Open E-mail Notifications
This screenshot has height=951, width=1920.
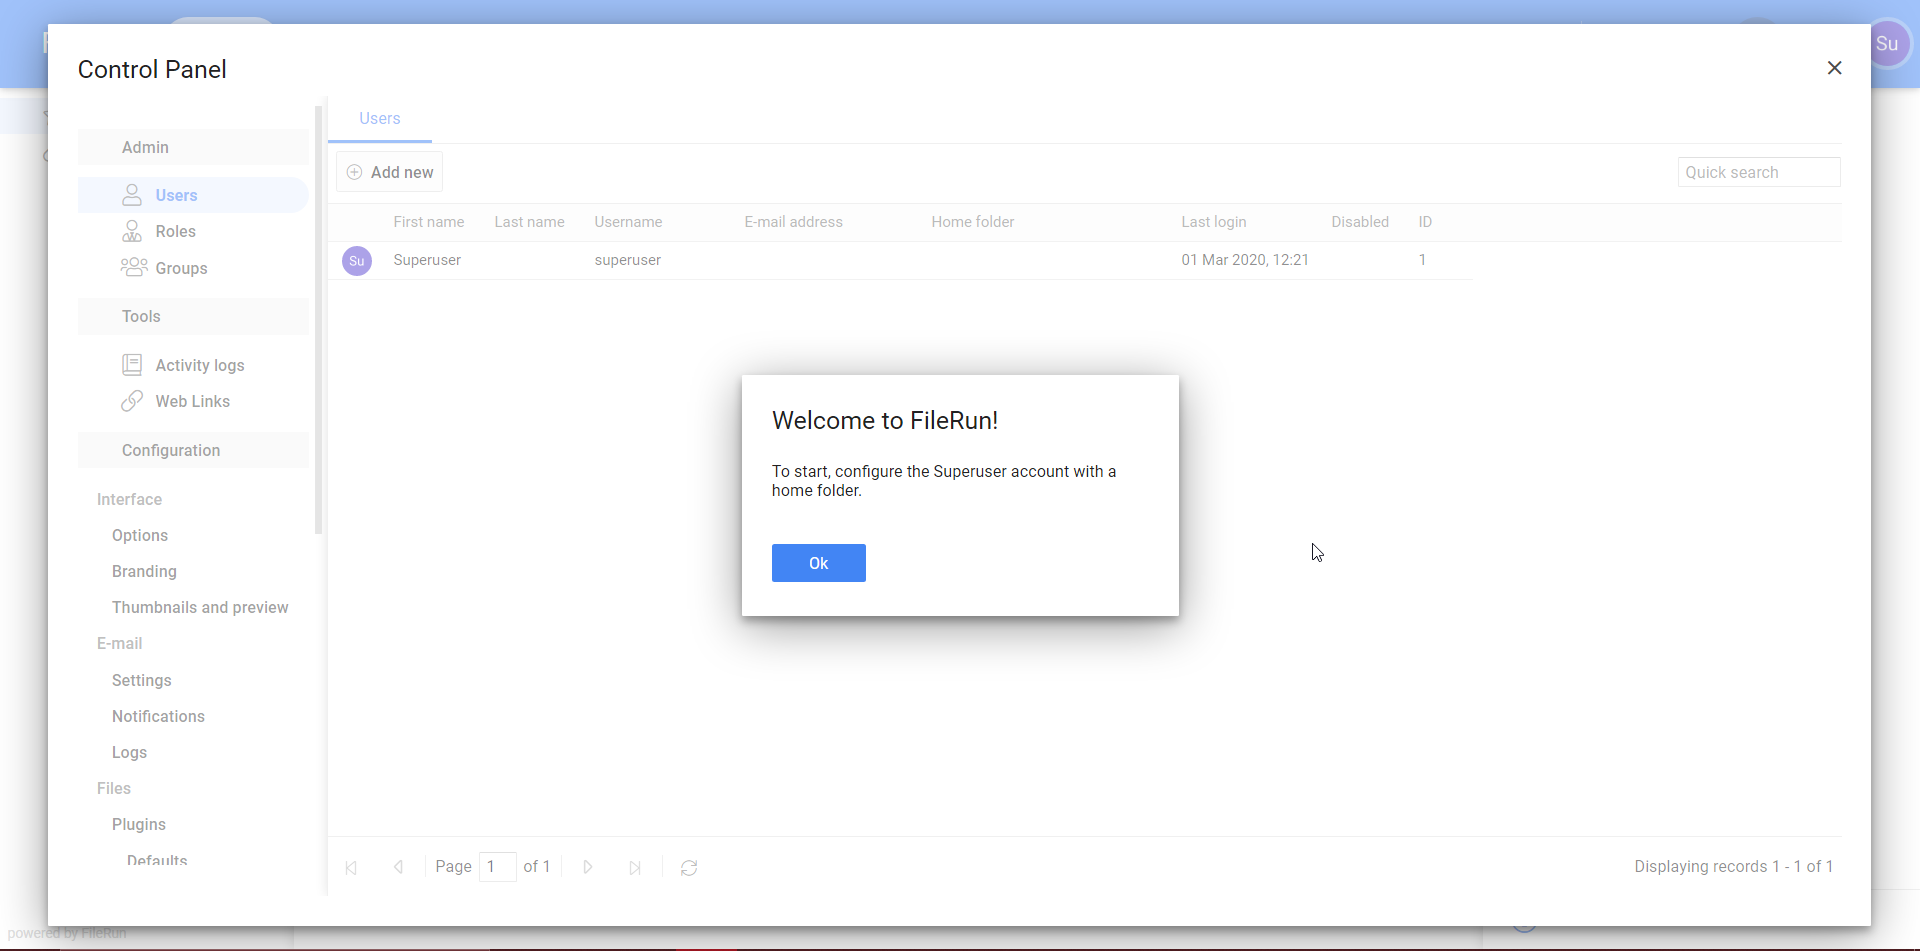tap(158, 716)
